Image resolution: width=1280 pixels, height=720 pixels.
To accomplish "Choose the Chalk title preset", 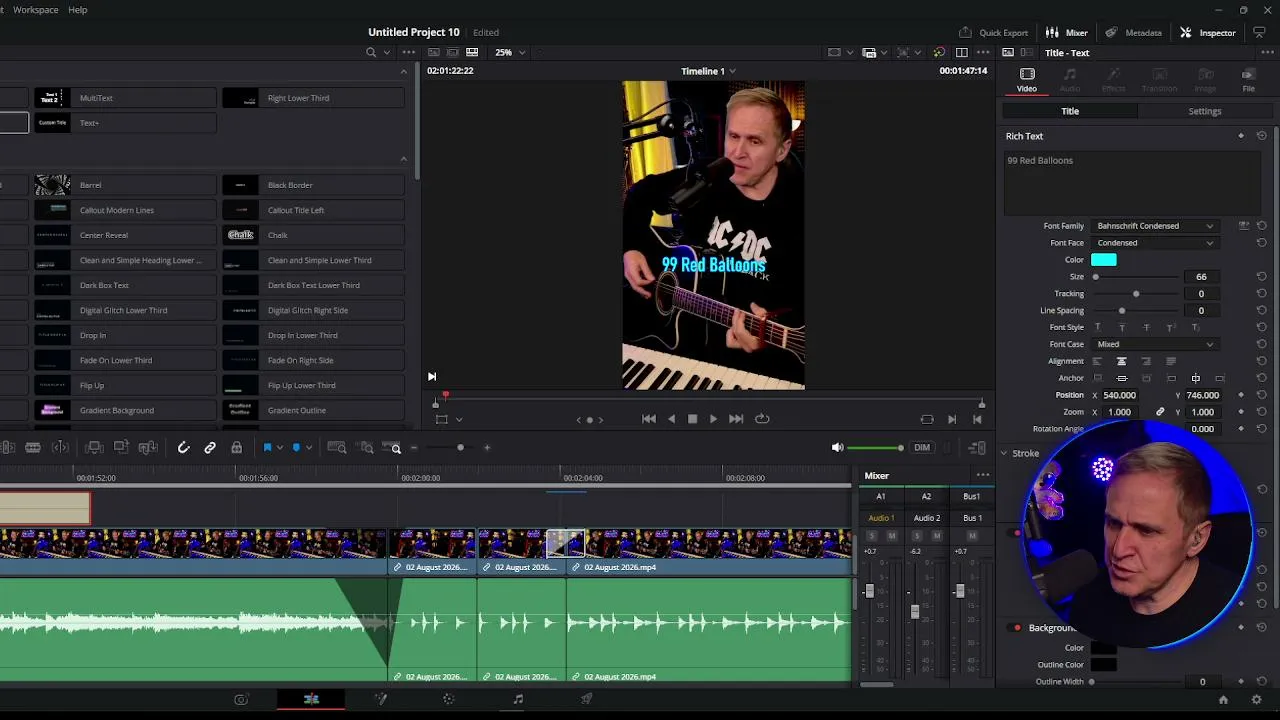I will [x=313, y=235].
